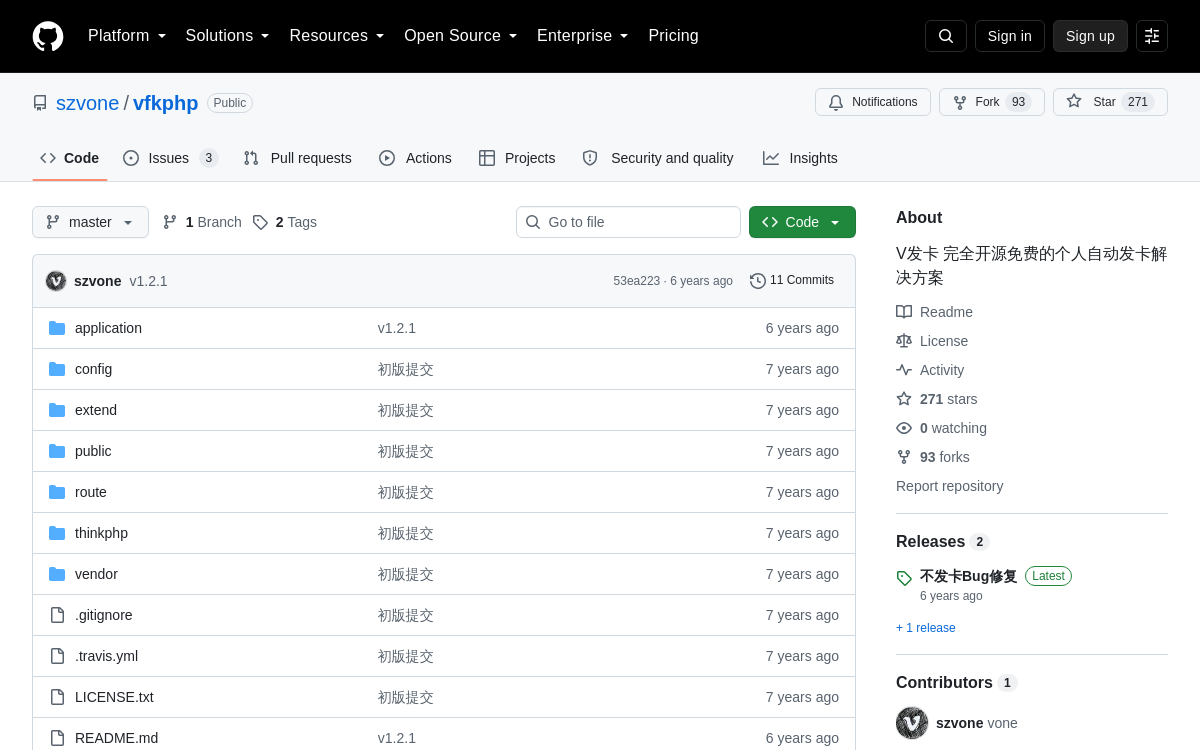
Task: Click the szvone avatar in commit header
Action: [x=56, y=281]
